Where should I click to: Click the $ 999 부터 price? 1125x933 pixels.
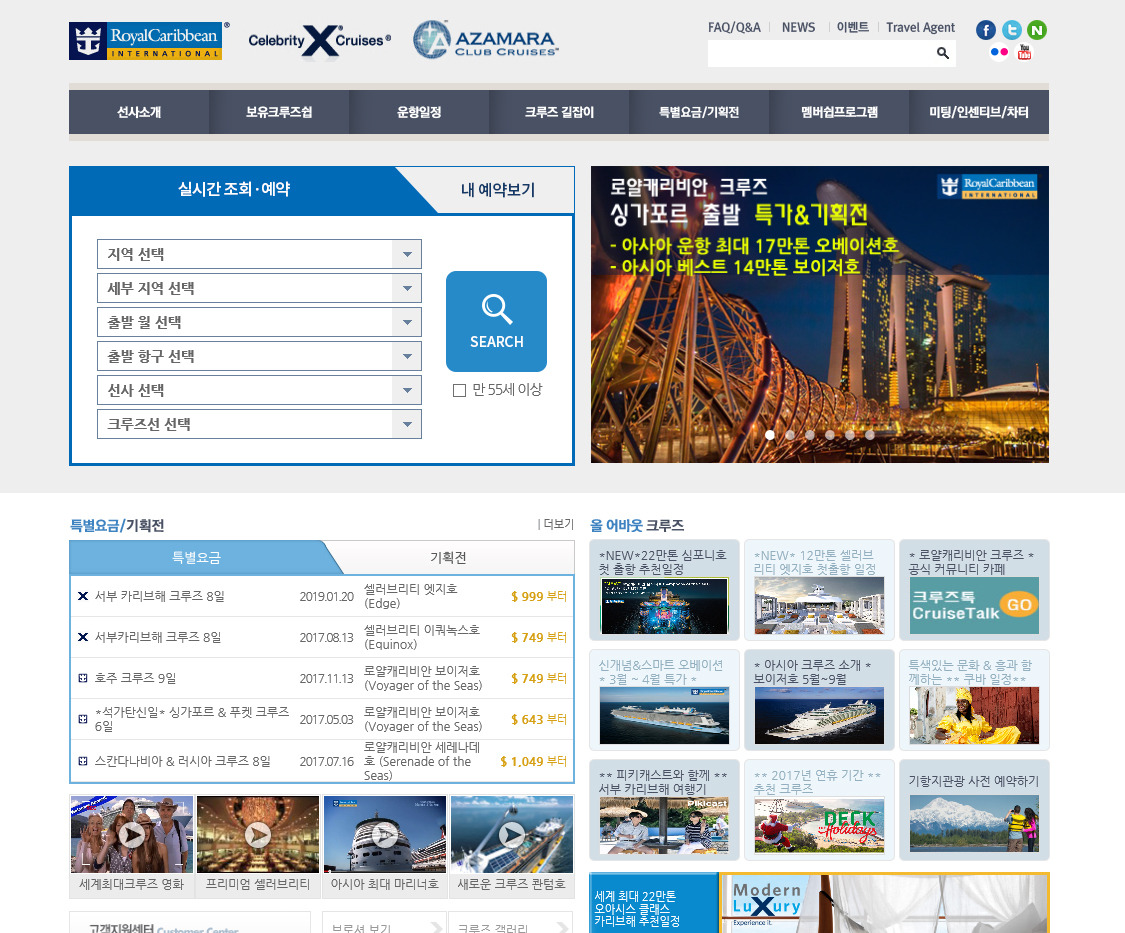click(539, 596)
